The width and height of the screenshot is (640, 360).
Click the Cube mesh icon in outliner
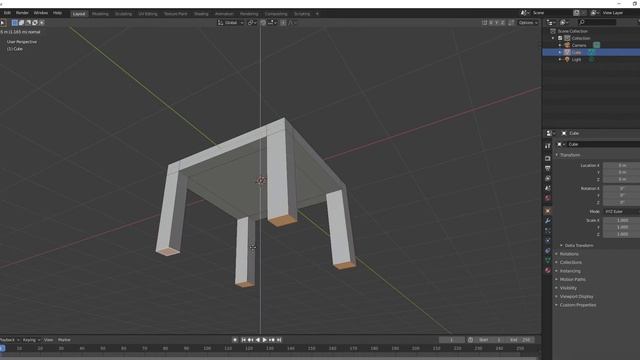click(567, 52)
